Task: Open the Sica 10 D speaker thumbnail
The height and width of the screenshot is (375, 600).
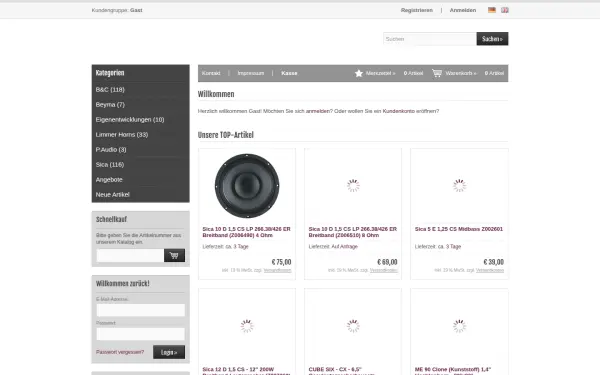Action: (247, 186)
